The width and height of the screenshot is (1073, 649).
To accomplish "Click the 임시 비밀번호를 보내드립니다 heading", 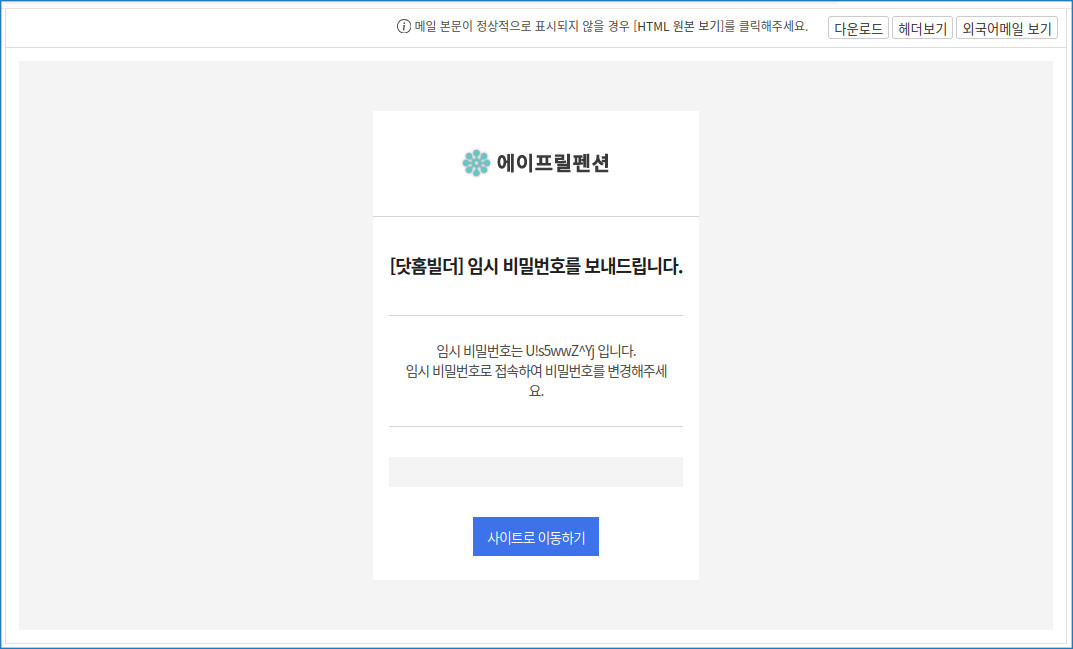I will pyautogui.click(x=575, y=267).
